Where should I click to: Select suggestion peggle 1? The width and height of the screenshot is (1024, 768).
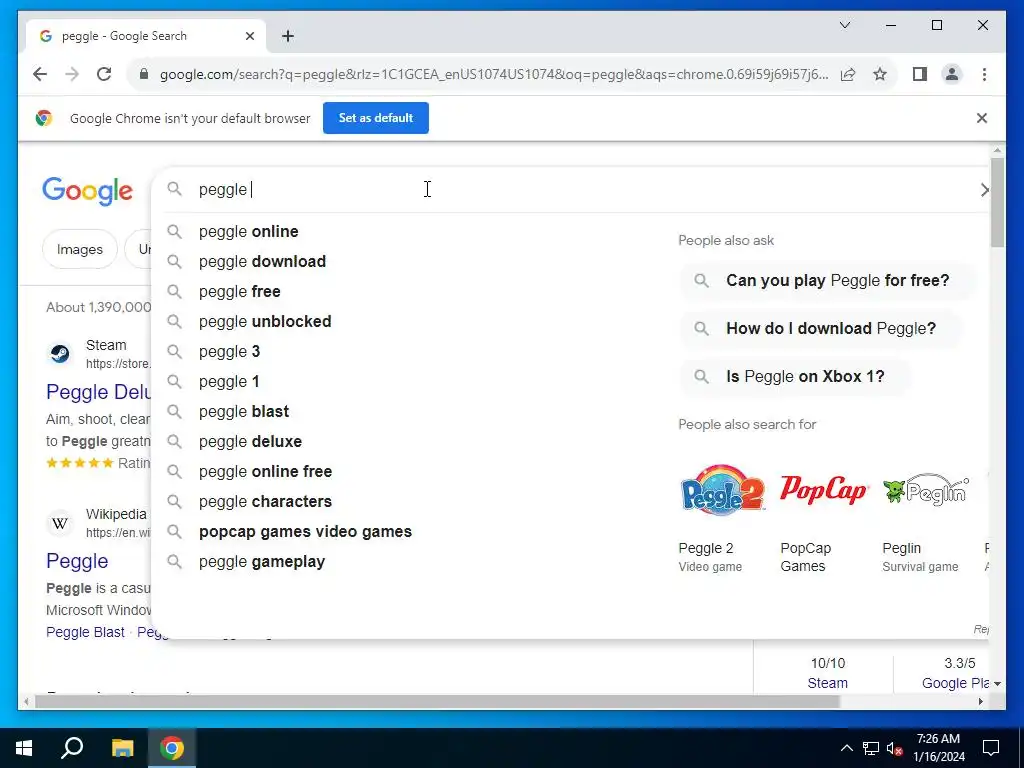405,382
